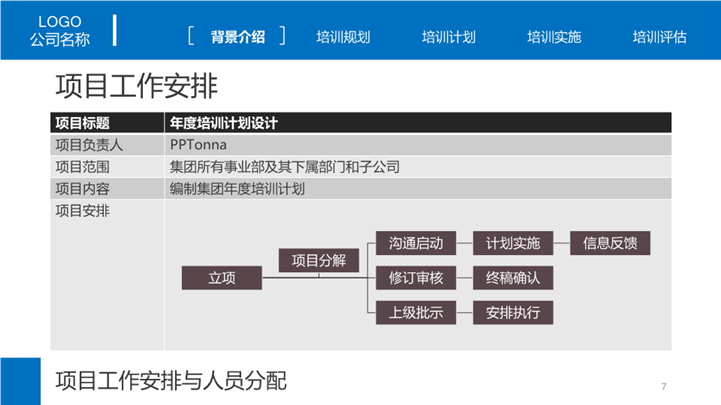Viewport: 721px width, 405px height.
Task: Open the 培训评估 tab
Action: point(659,37)
